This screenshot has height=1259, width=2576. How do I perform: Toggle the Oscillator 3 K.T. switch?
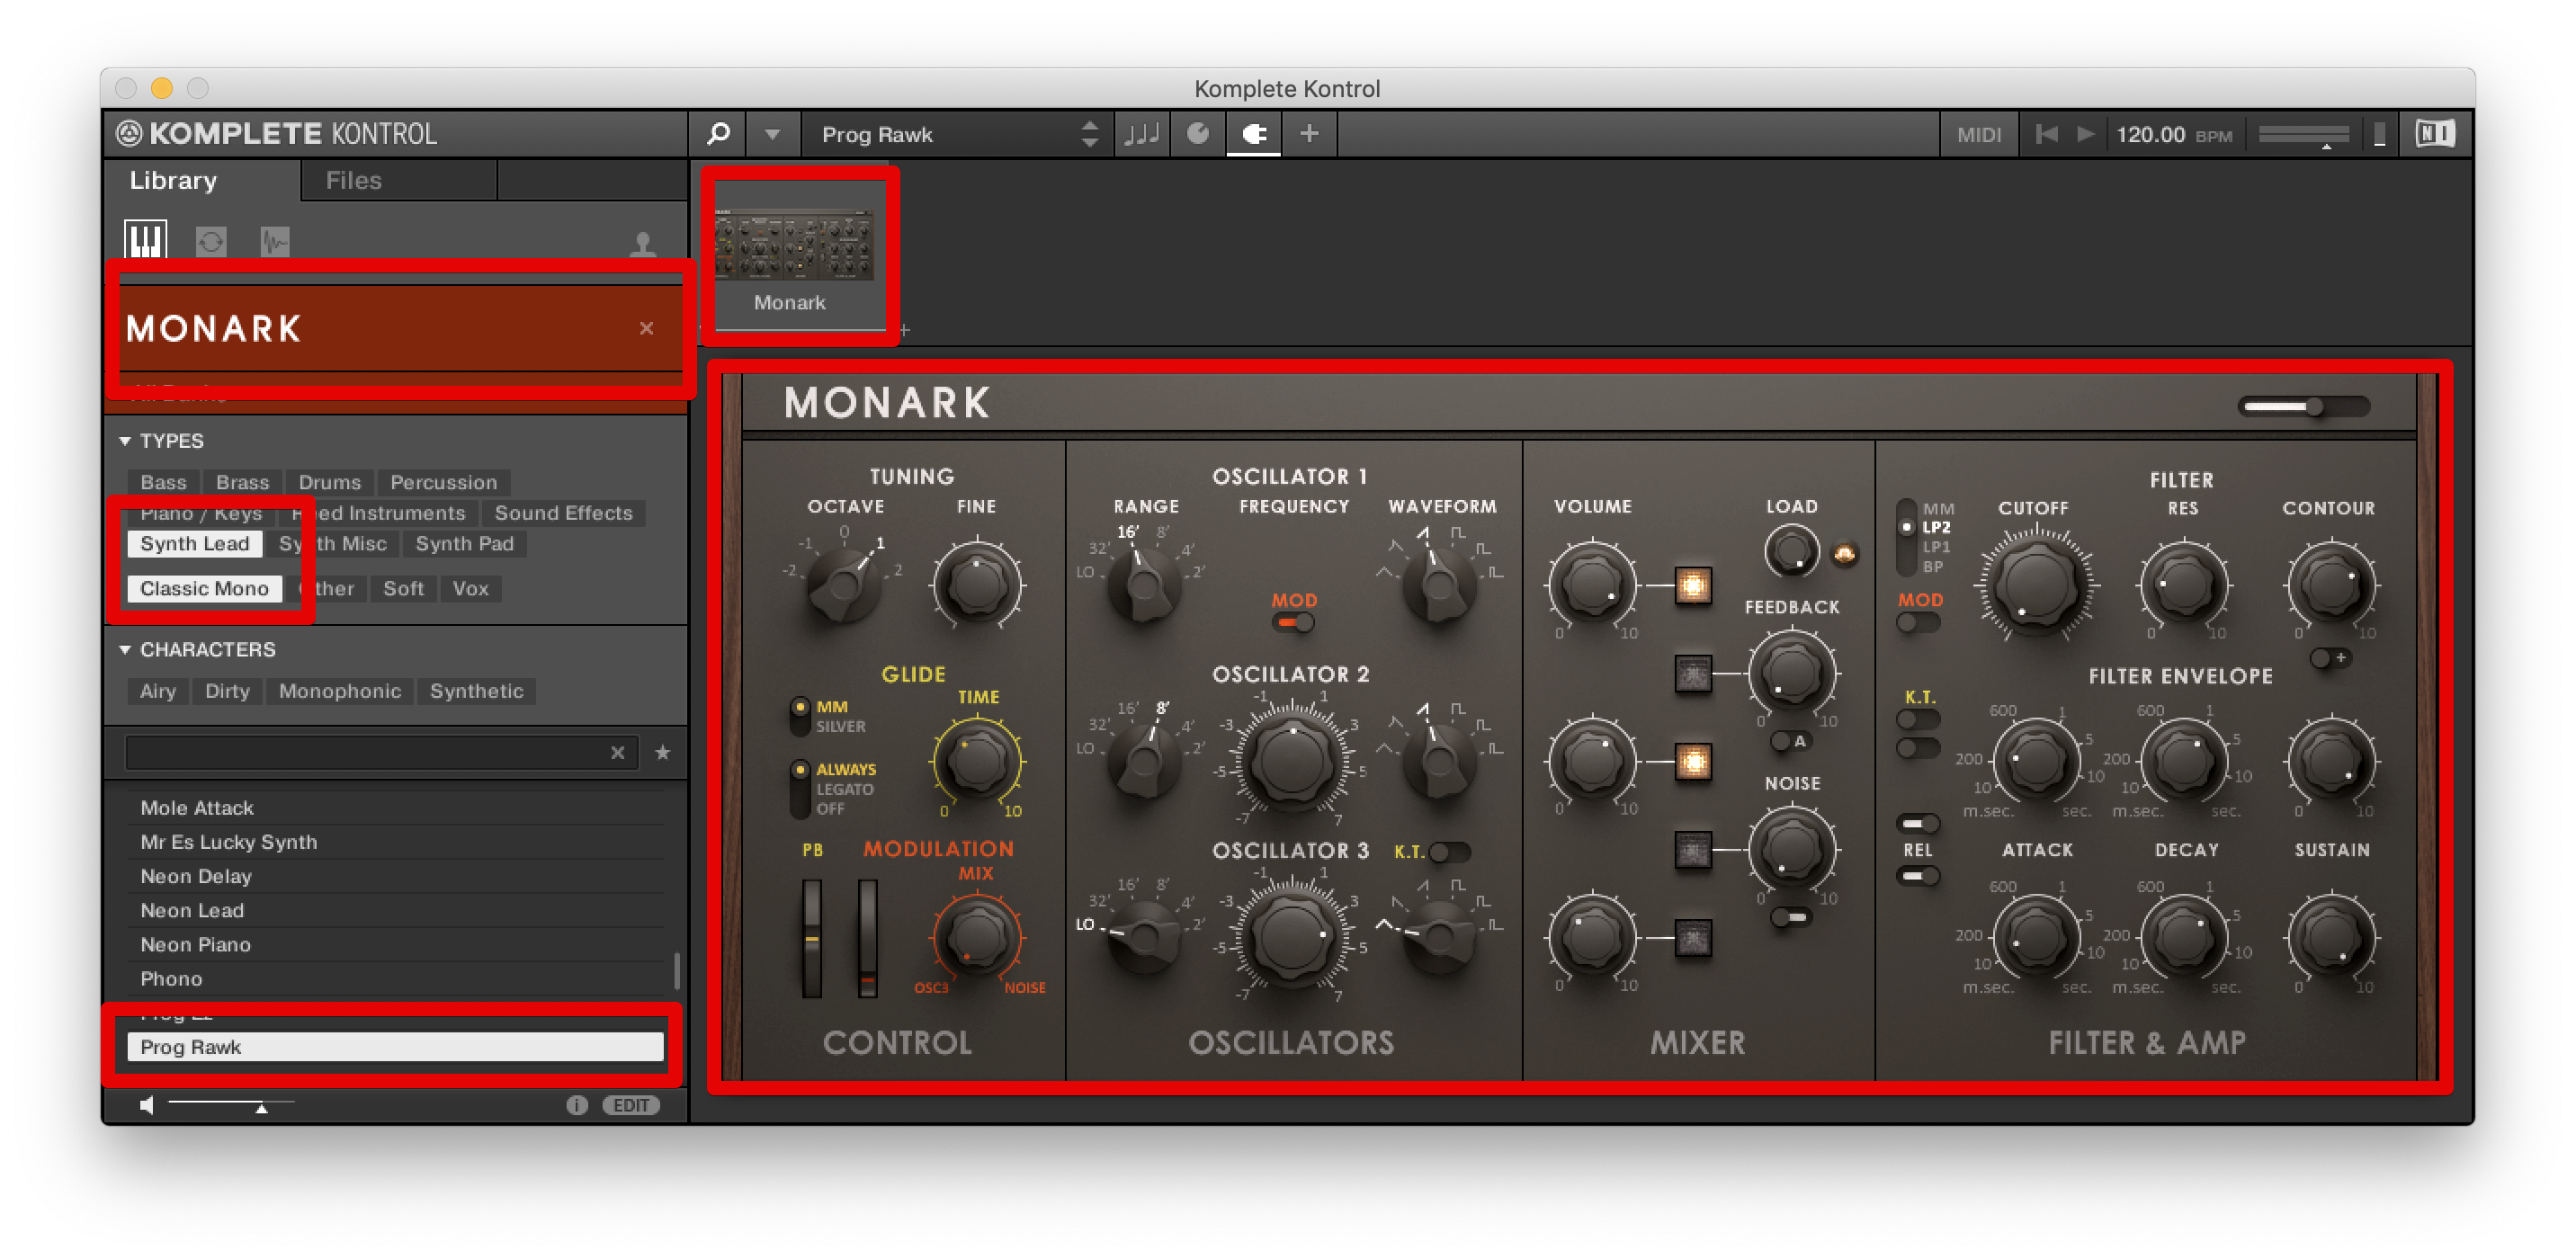[1449, 852]
